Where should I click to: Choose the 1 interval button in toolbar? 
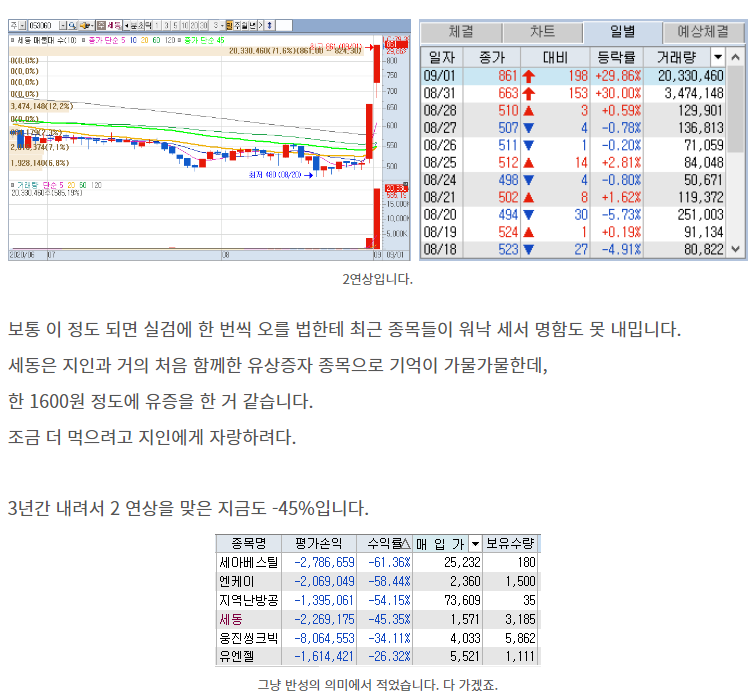pos(157,26)
